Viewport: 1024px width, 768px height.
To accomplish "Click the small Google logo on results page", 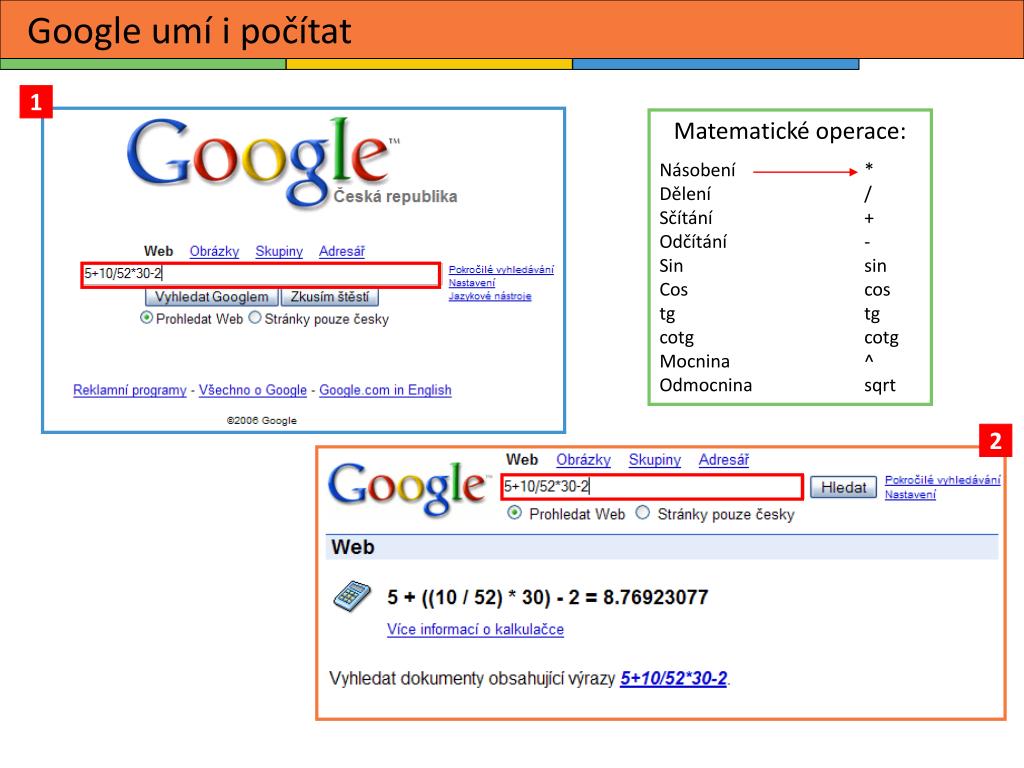I will 408,488.
